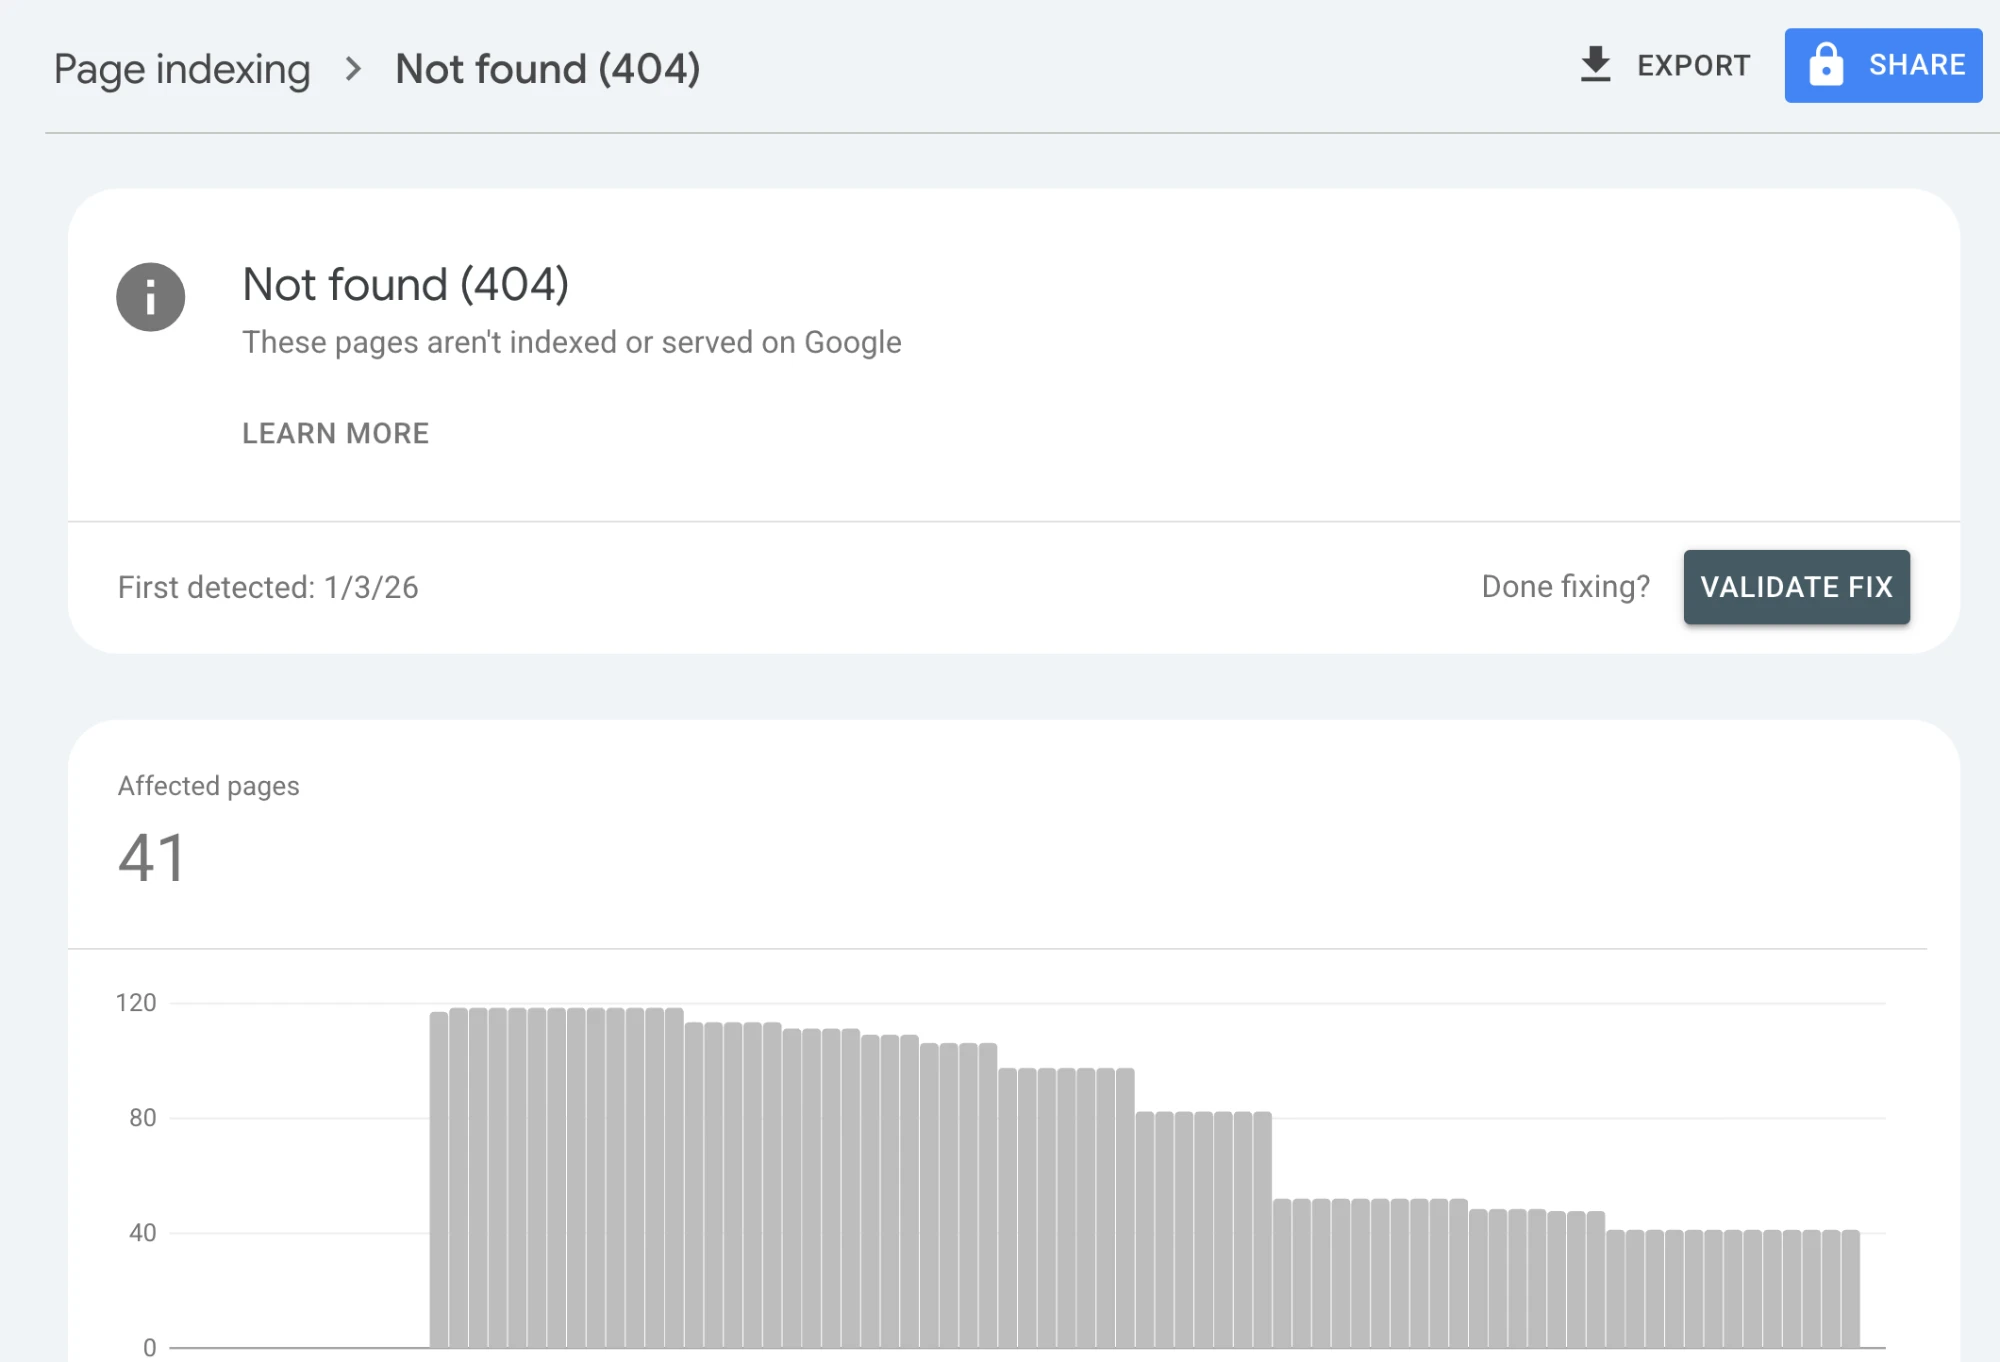Open the Learn More link
Image resolution: width=2000 pixels, height=1362 pixels.
pos(336,433)
